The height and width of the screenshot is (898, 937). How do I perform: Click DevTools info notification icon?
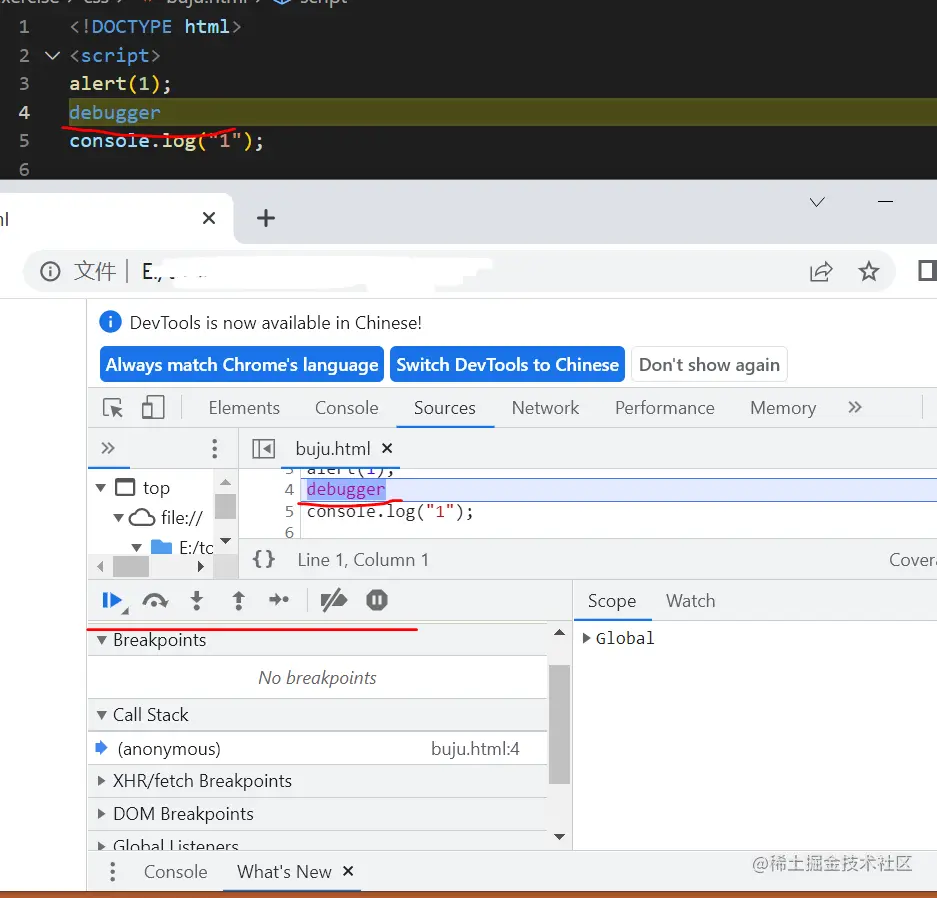point(111,322)
